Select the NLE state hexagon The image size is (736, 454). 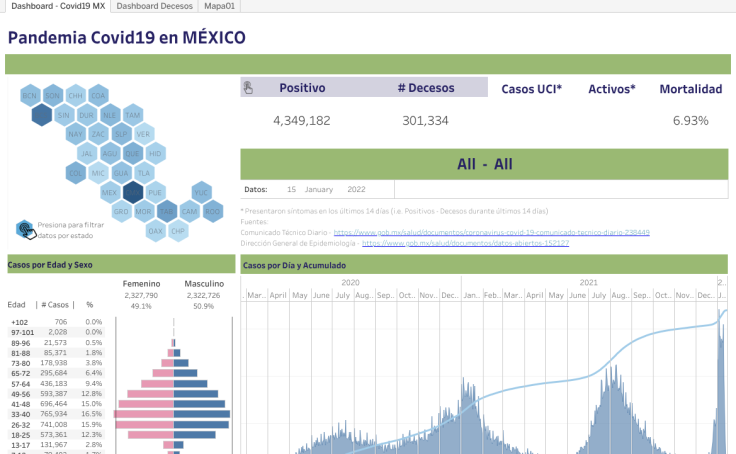110,115
